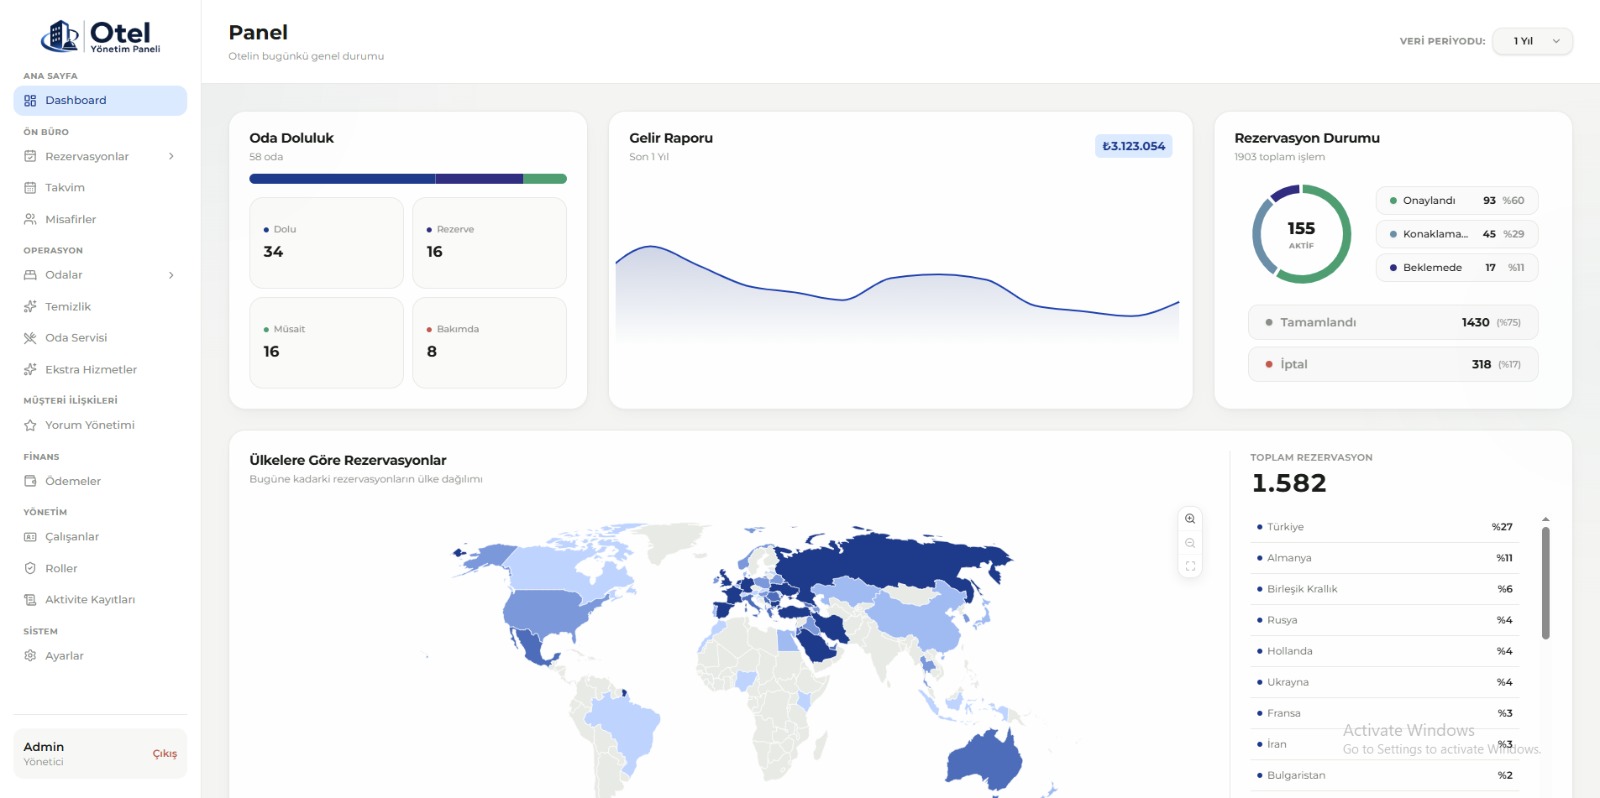Click the Onaylandı legend chip
1600x798 pixels.
pyautogui.click(x=1457, y=201)
